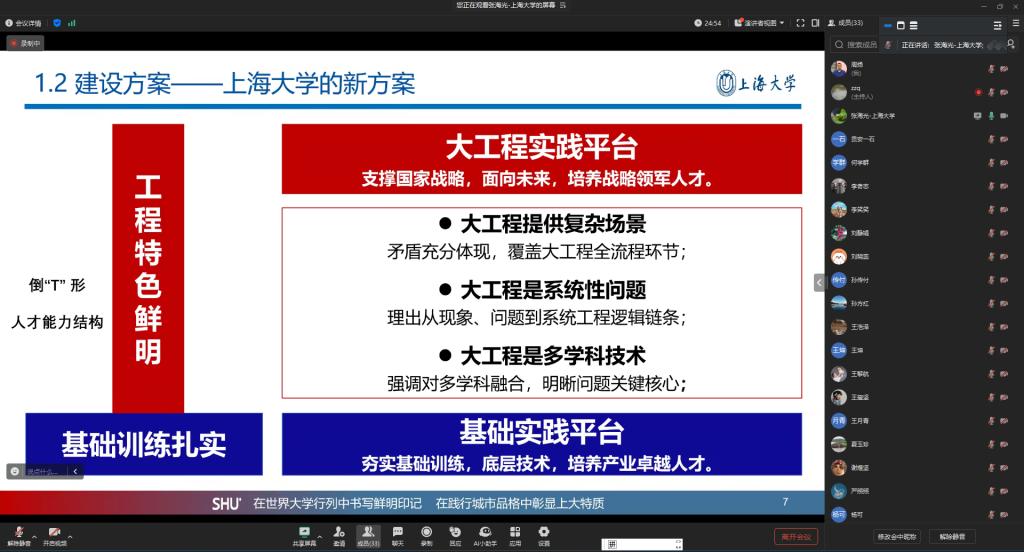
Task: Click muted mic icon for 王月青
Action: (x=991, y=421)
